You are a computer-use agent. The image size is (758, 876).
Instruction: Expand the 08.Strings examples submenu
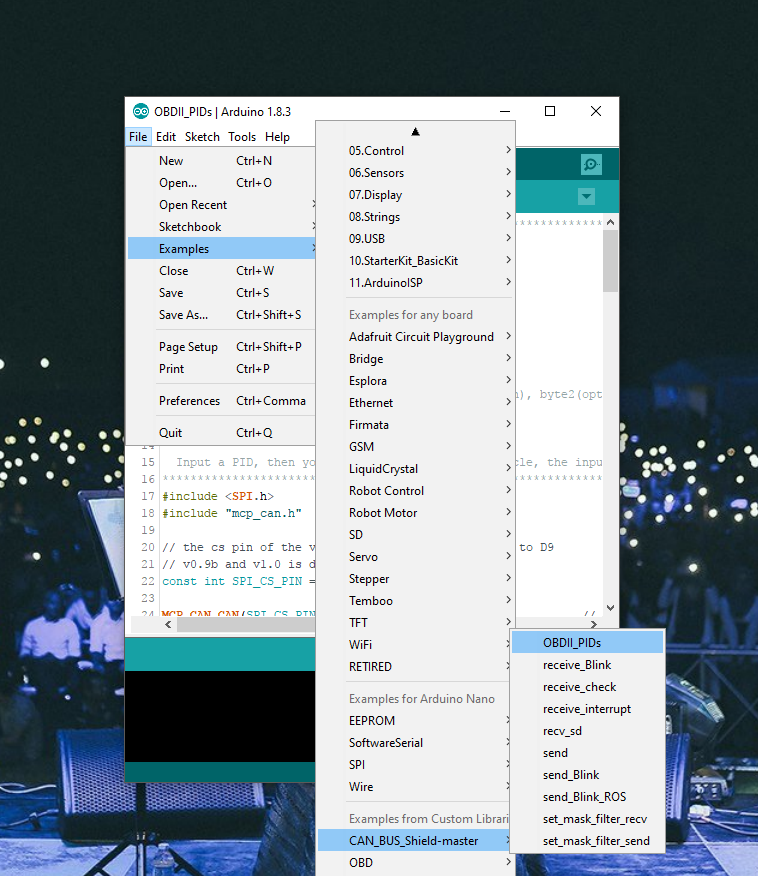pyautogui.click(x=415, y=217)
